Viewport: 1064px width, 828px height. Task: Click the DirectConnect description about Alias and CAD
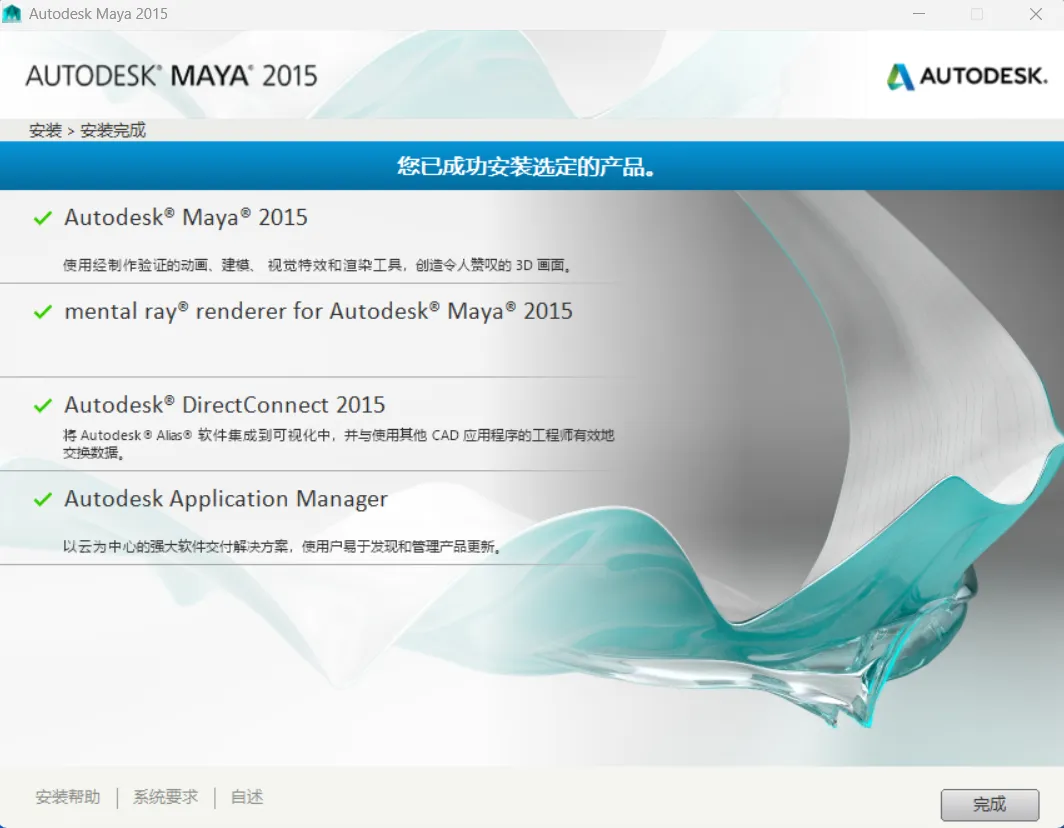pyautogui.click(x=339, y=443)
